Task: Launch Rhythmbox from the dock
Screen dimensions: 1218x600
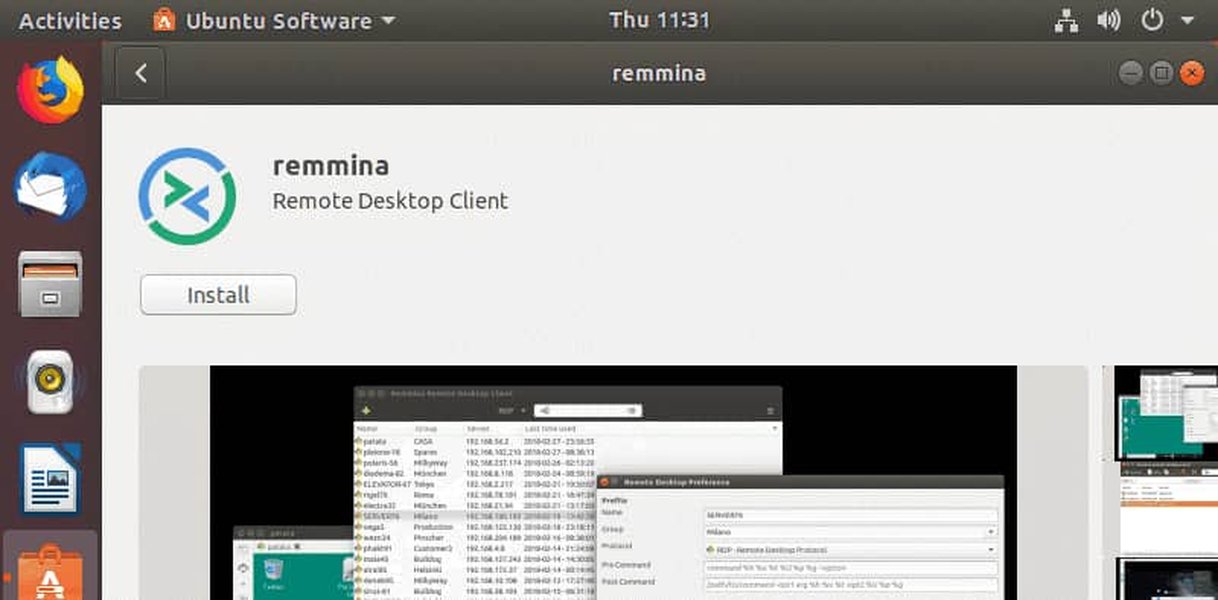Action: [50, 381]
